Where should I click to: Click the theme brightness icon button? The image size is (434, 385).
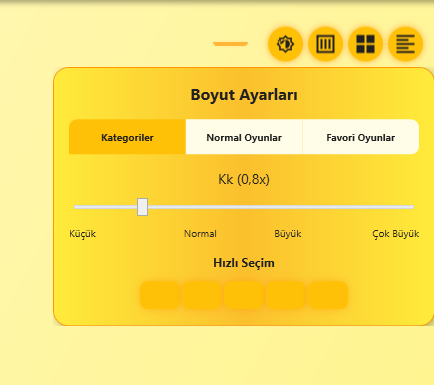[x=285, y=44]
